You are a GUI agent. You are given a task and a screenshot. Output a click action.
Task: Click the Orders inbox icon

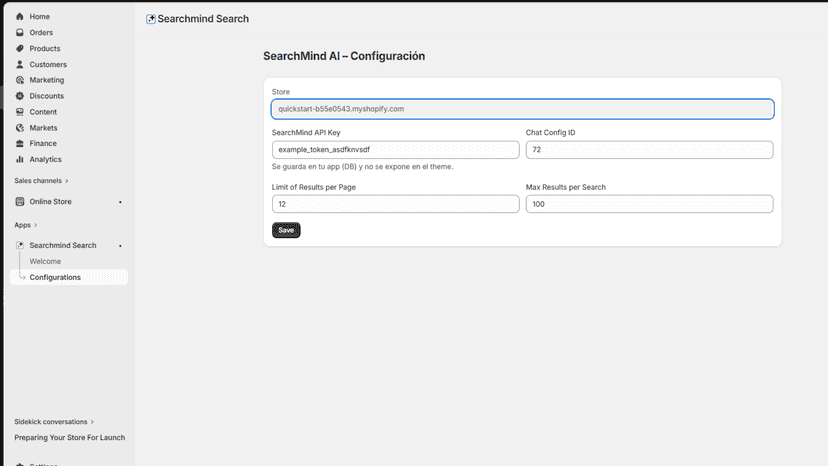tap(20, 32)
